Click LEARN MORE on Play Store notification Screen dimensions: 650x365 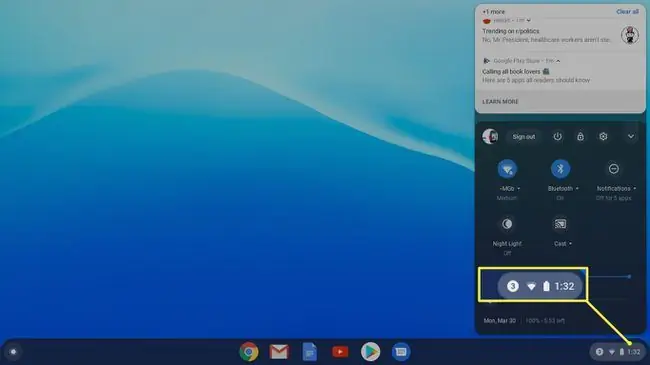tap(500, 102)
